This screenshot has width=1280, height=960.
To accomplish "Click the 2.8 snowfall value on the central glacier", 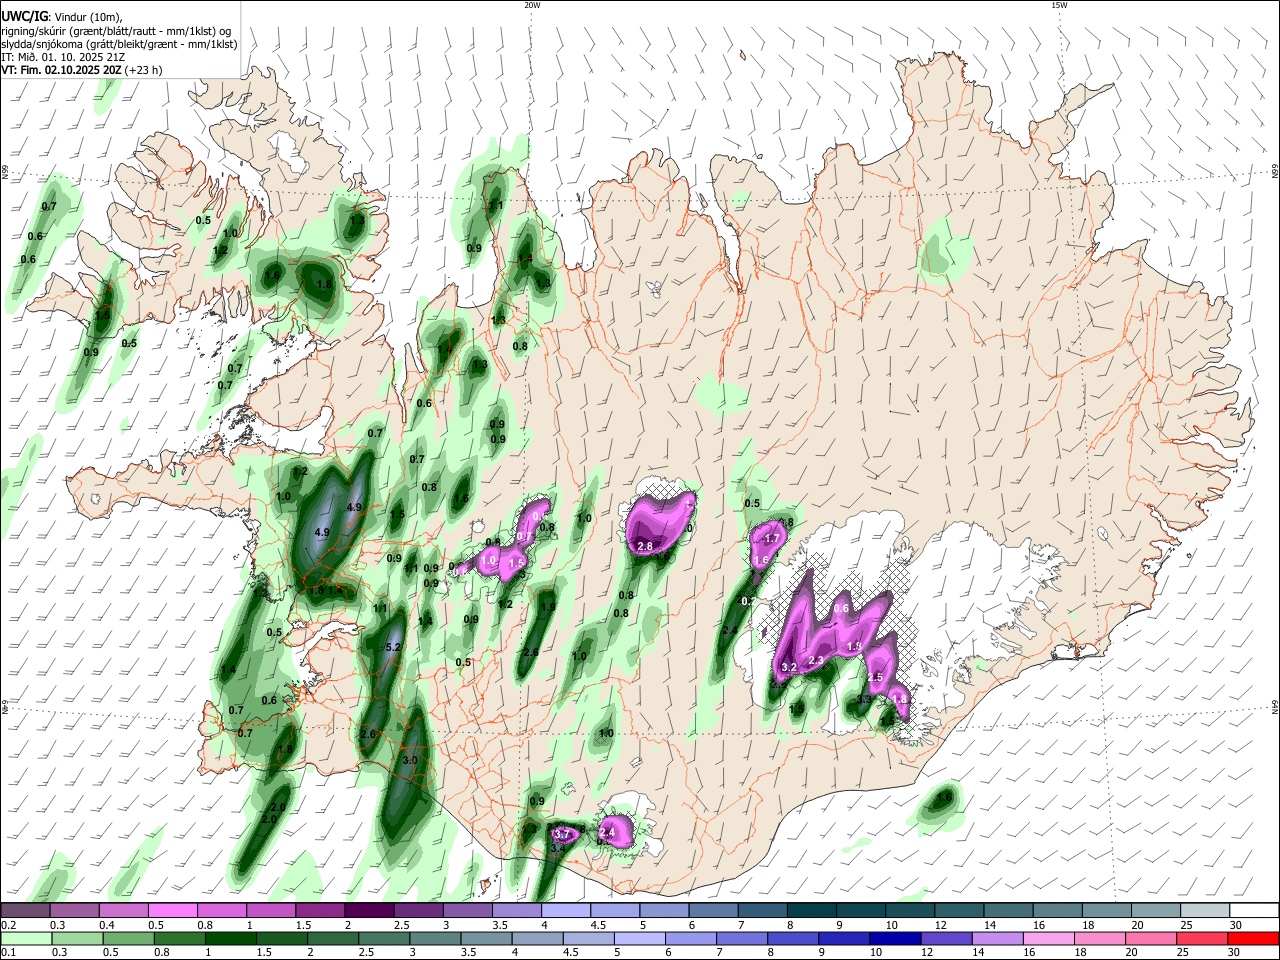I will coord(645,546).
